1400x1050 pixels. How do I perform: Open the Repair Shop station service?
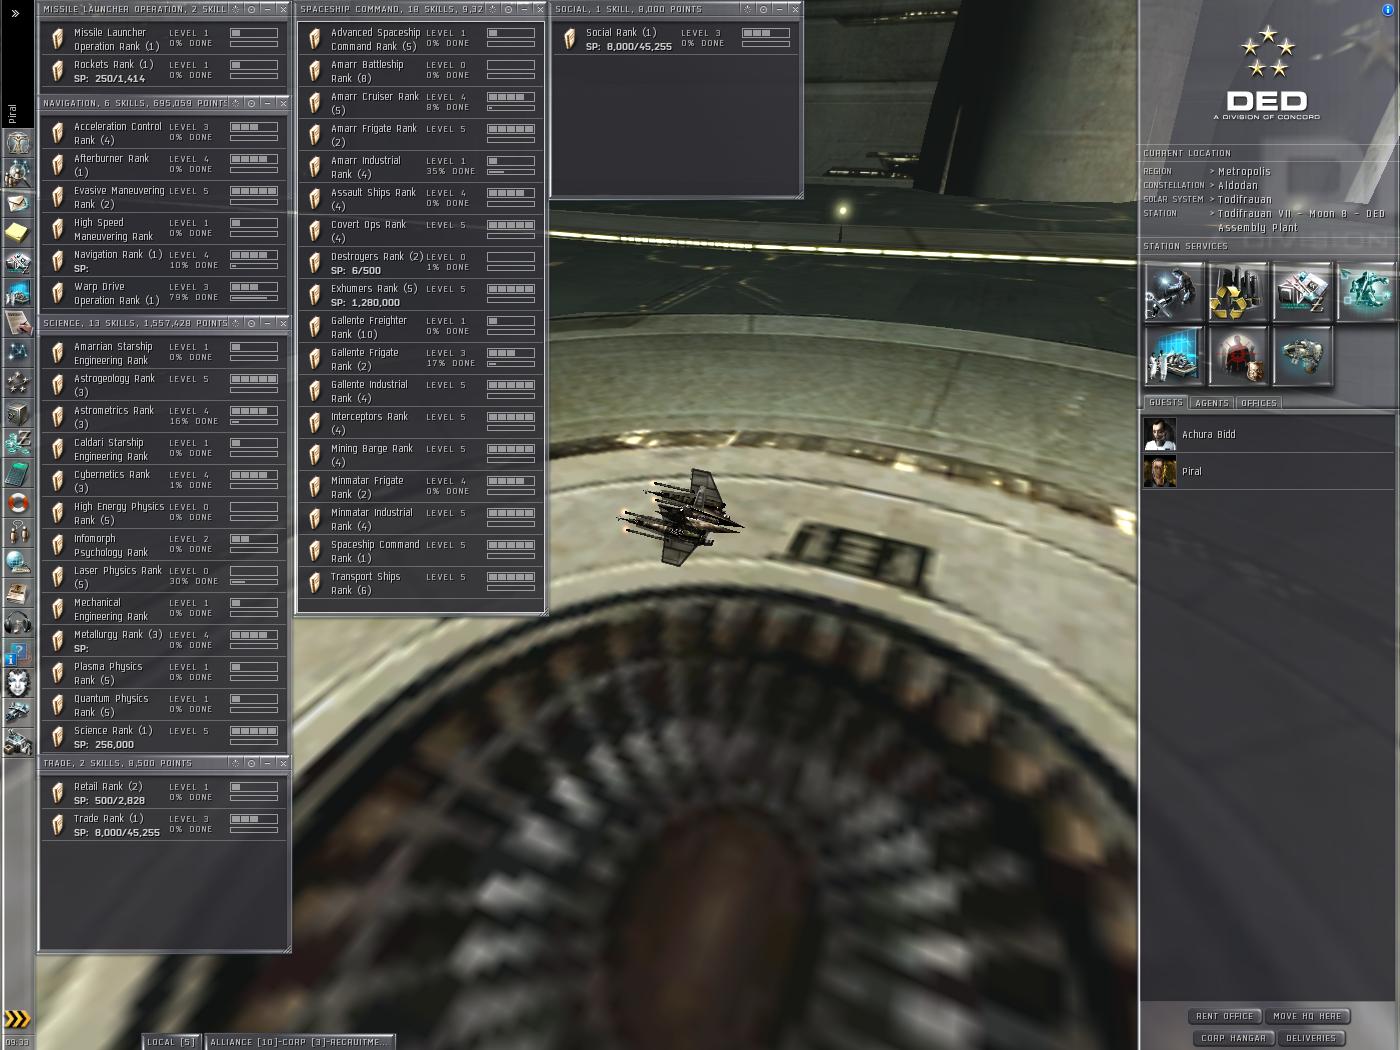pyautogui.click(x=1173, y=292)
